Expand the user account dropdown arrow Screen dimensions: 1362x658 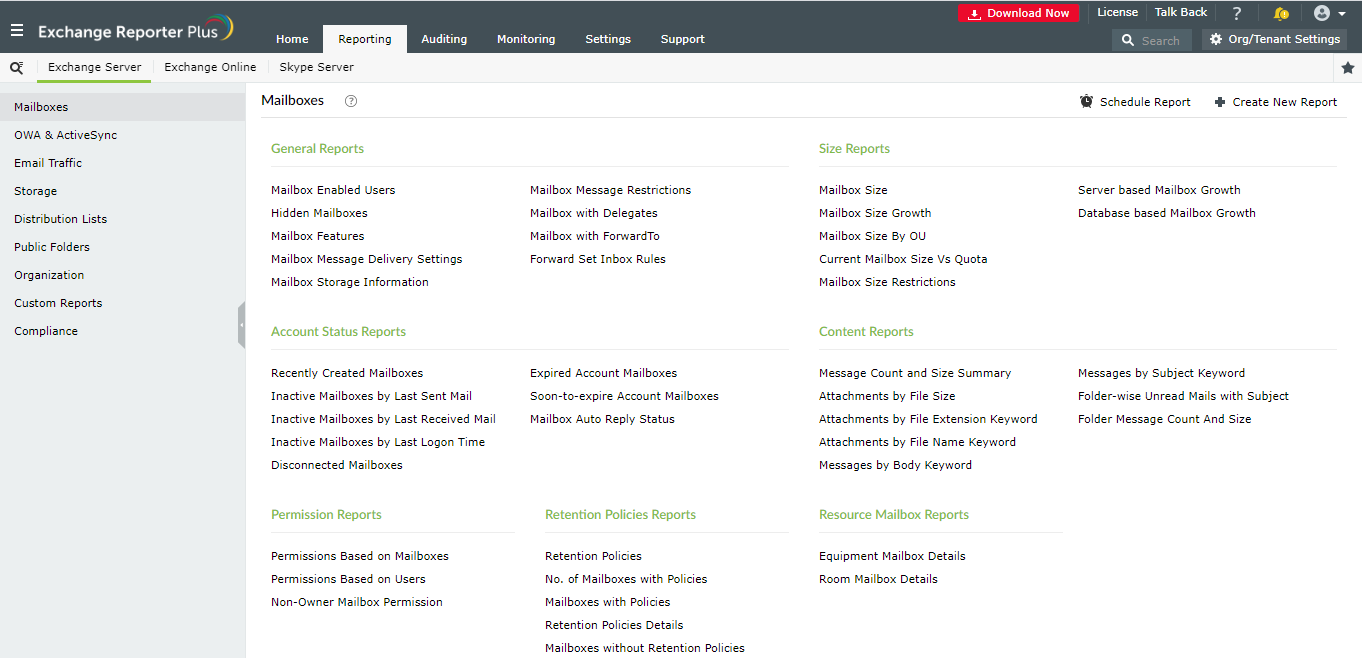pyautogui.click(x=1340, y=13)
